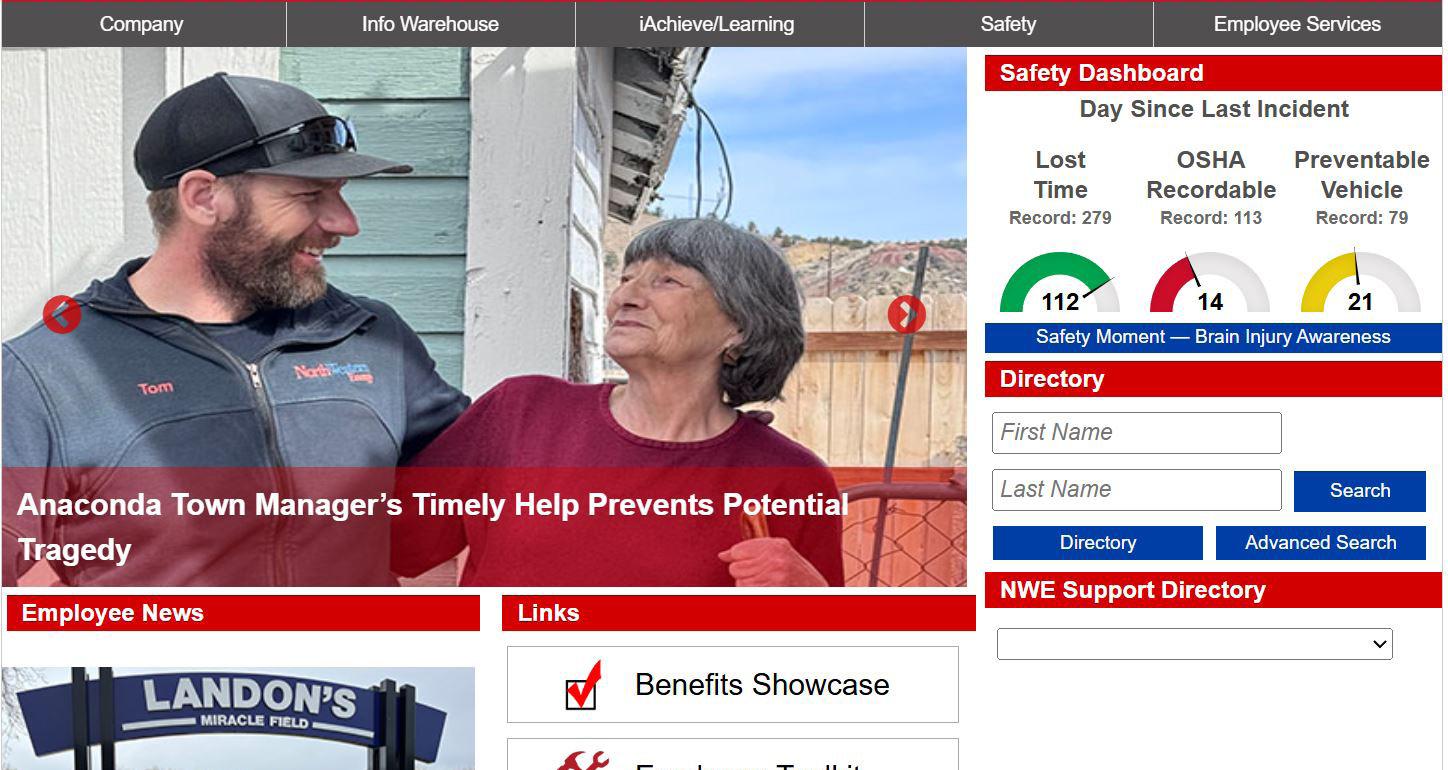Open the Landon's Miracle Field news thumbnail

coord(238,718)
